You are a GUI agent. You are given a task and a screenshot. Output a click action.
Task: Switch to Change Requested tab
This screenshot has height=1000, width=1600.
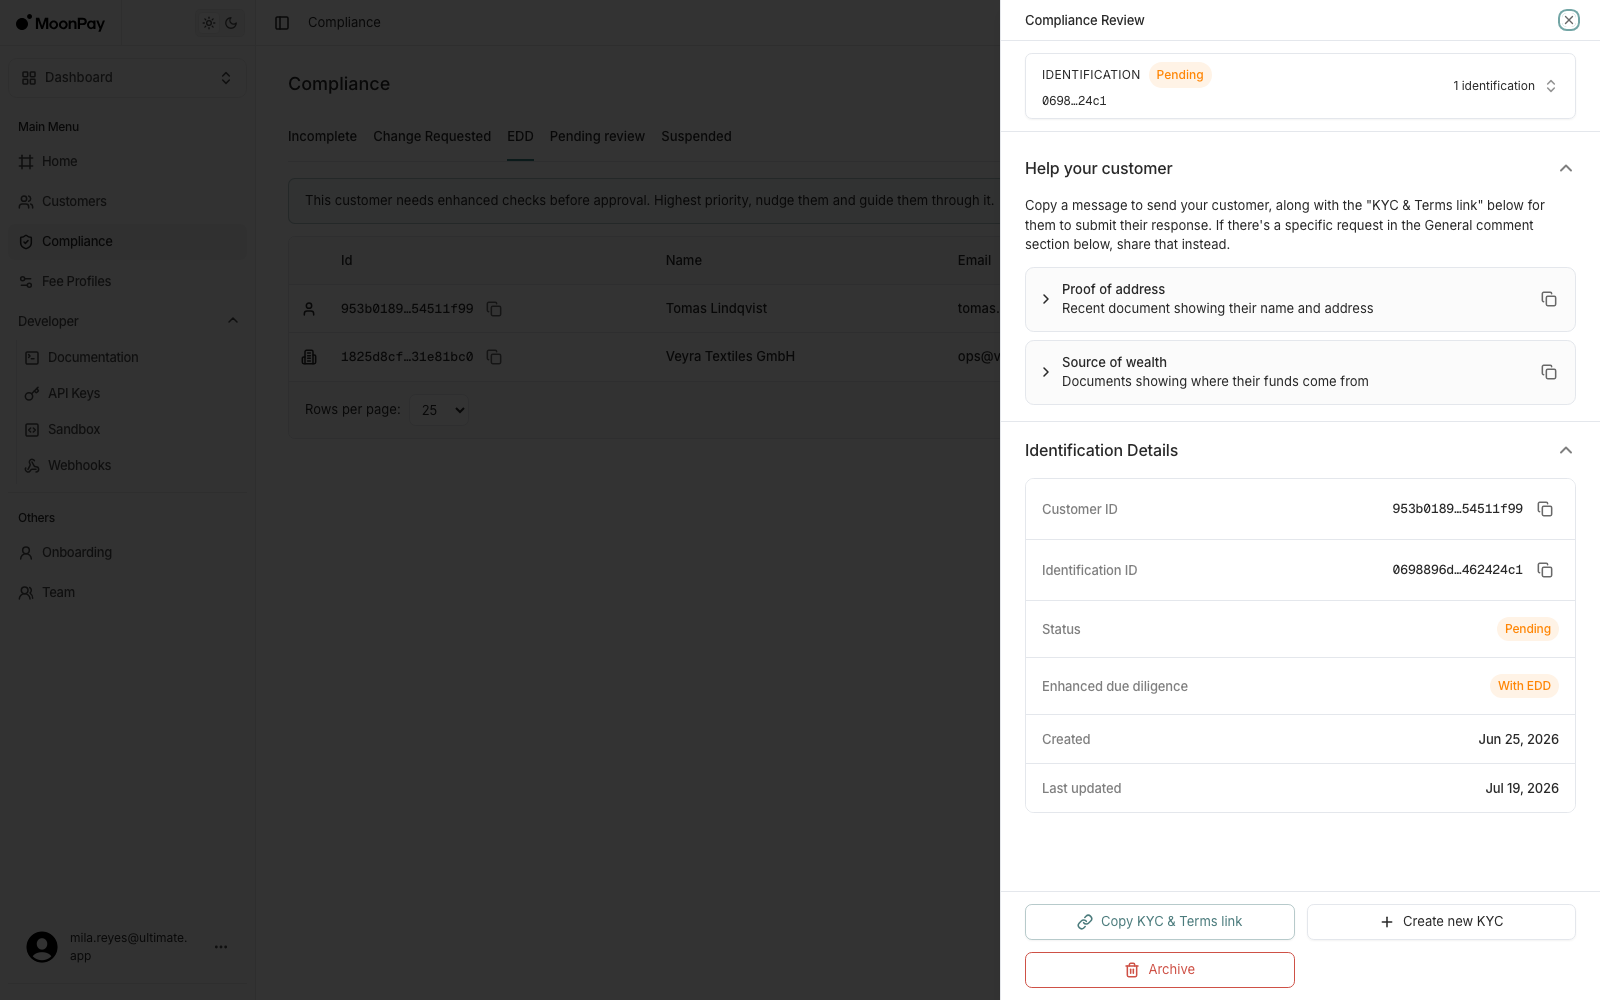click(x=432, y=136)
